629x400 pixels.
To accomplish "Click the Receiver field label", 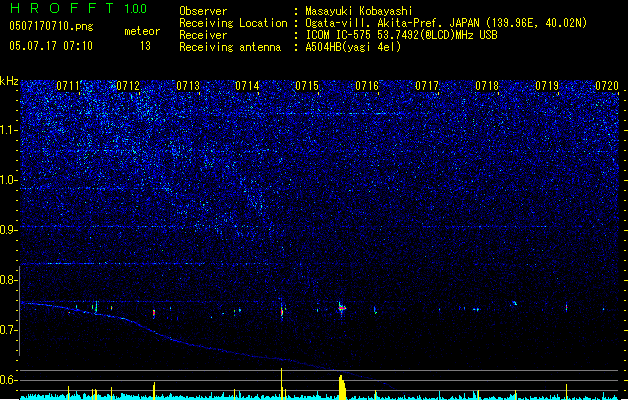I will pos(203,35).
